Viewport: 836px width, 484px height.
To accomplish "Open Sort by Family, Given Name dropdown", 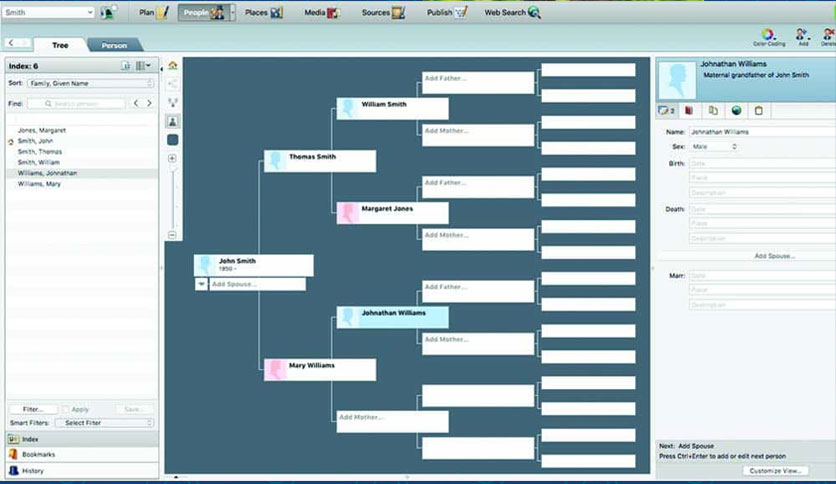I will [x=91, y=83].
